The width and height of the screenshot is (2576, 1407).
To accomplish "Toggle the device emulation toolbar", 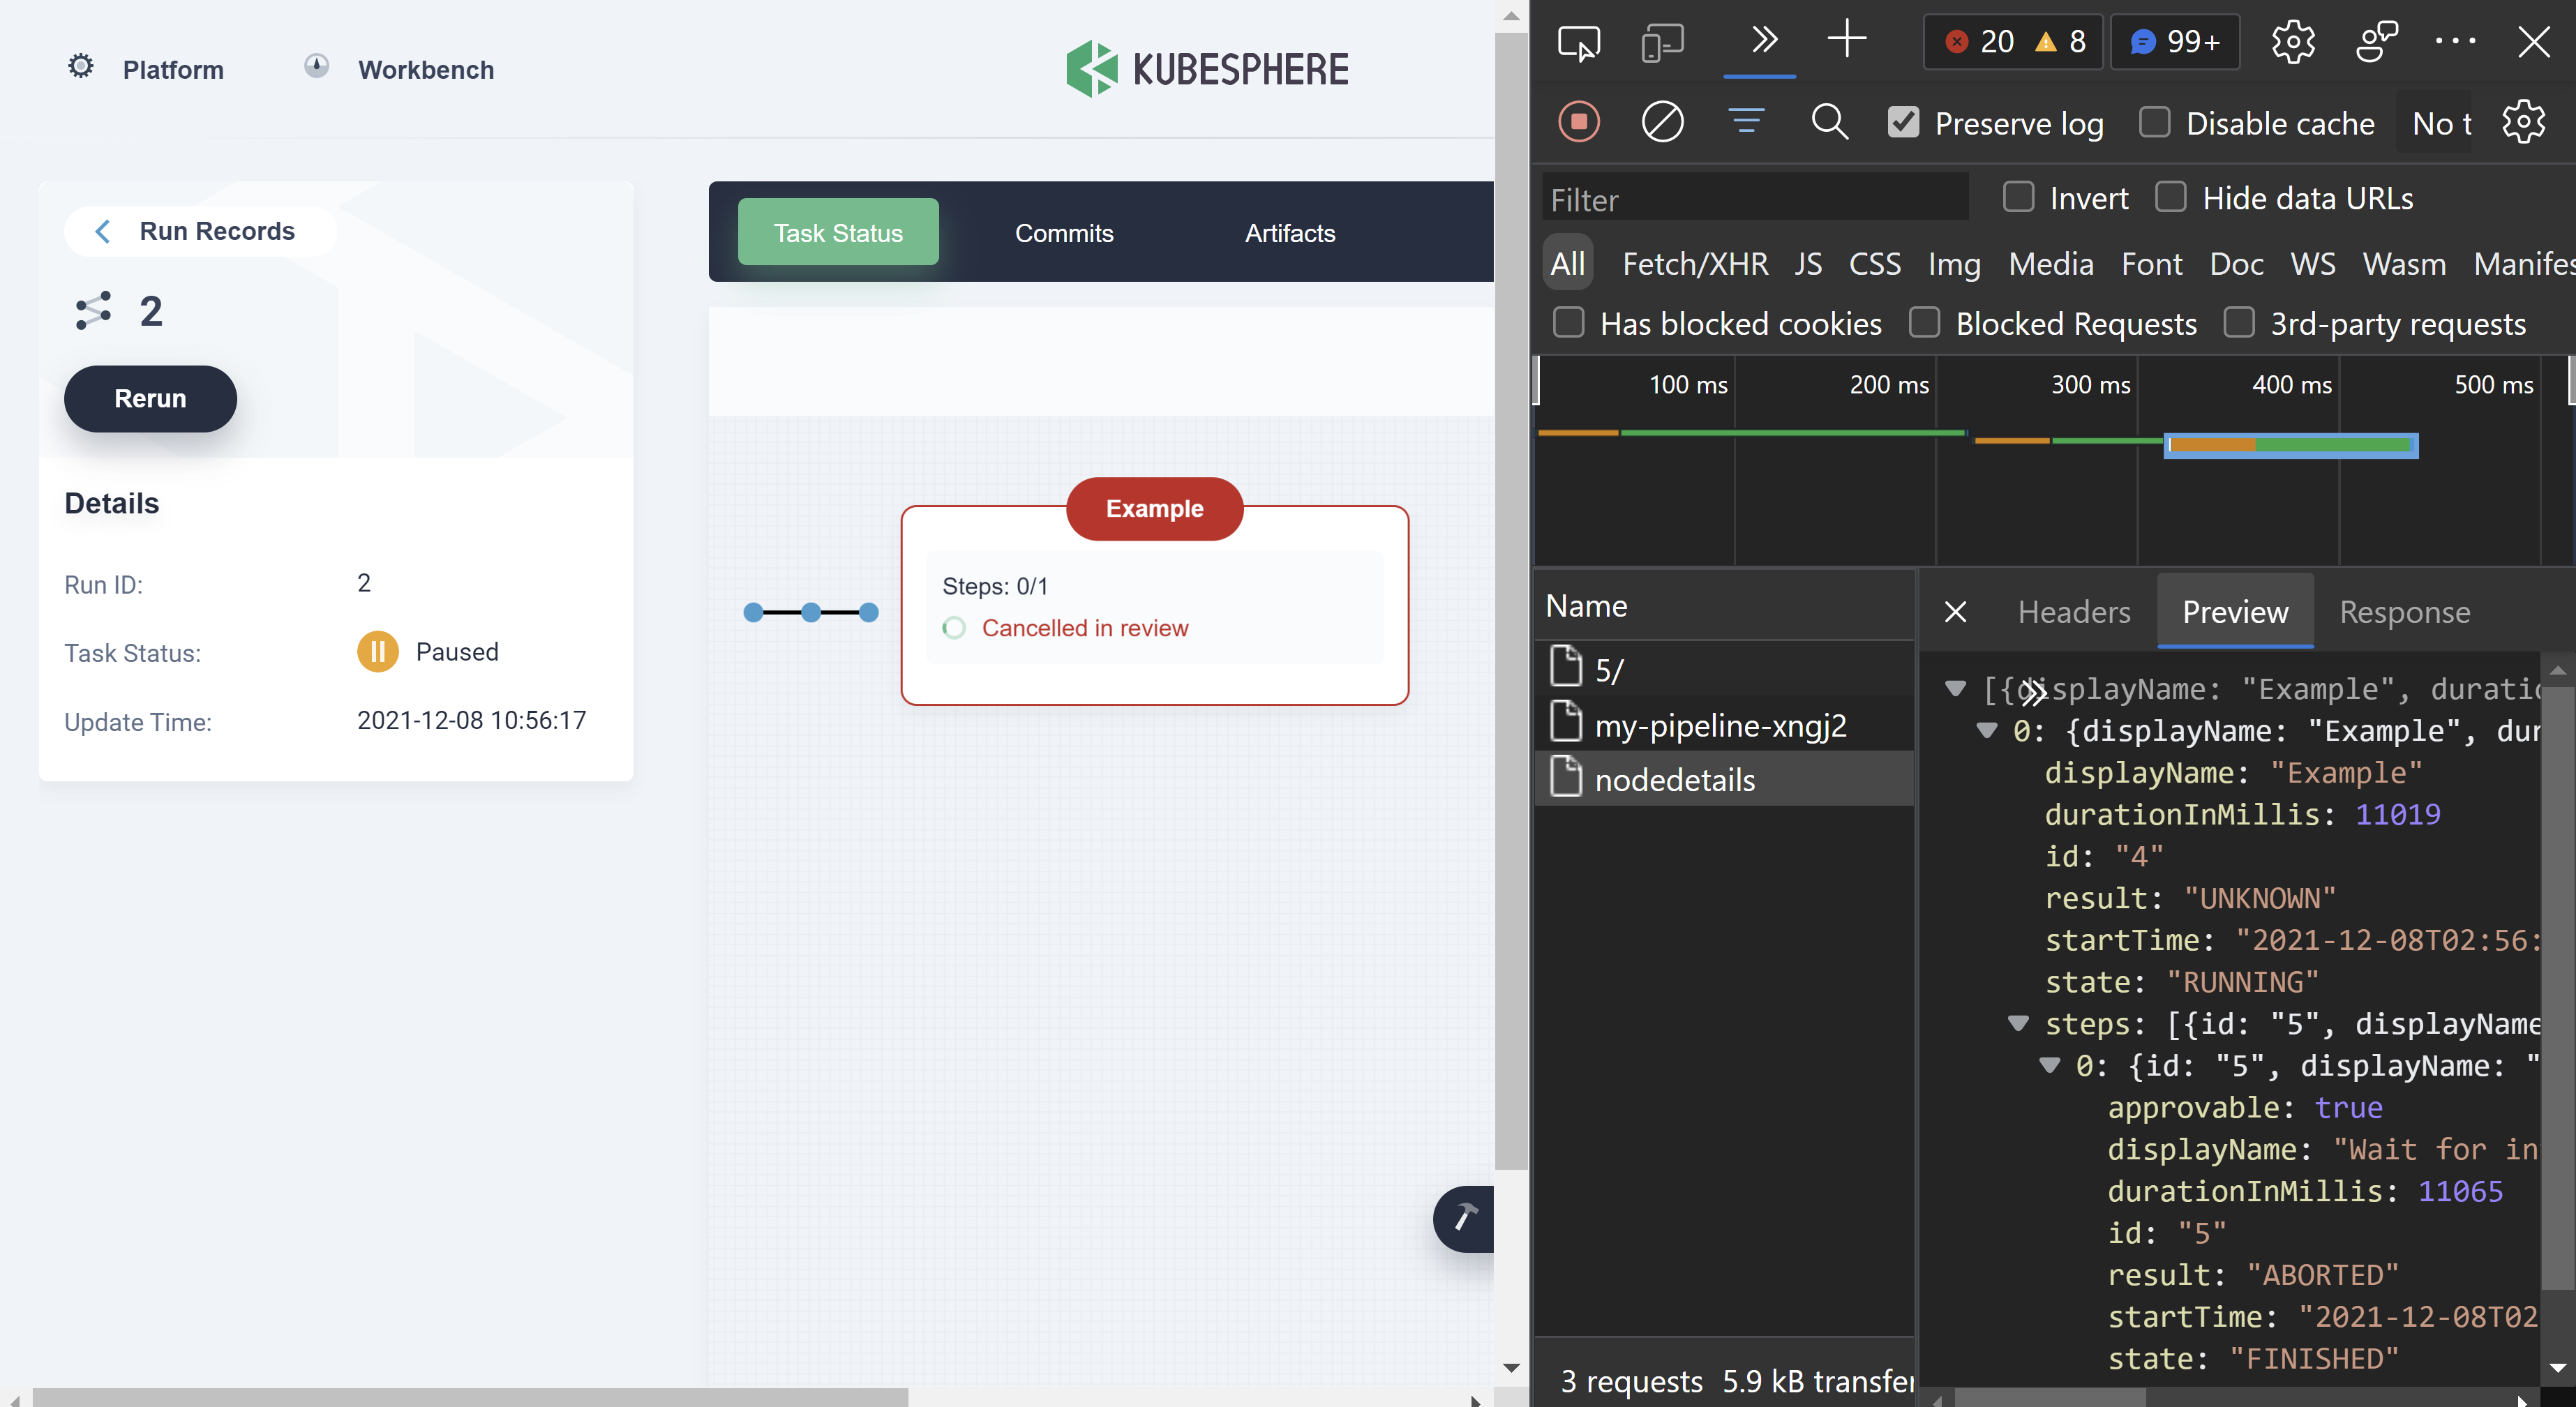I will tap(1662, 42).
